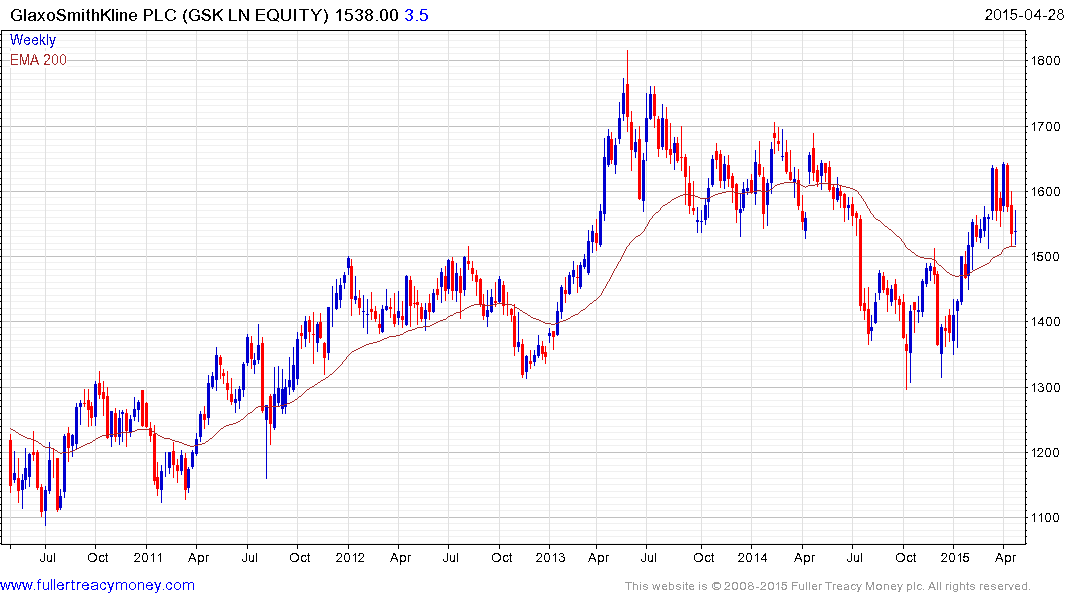Click the copyright notice text at bottom

(828, 586)
